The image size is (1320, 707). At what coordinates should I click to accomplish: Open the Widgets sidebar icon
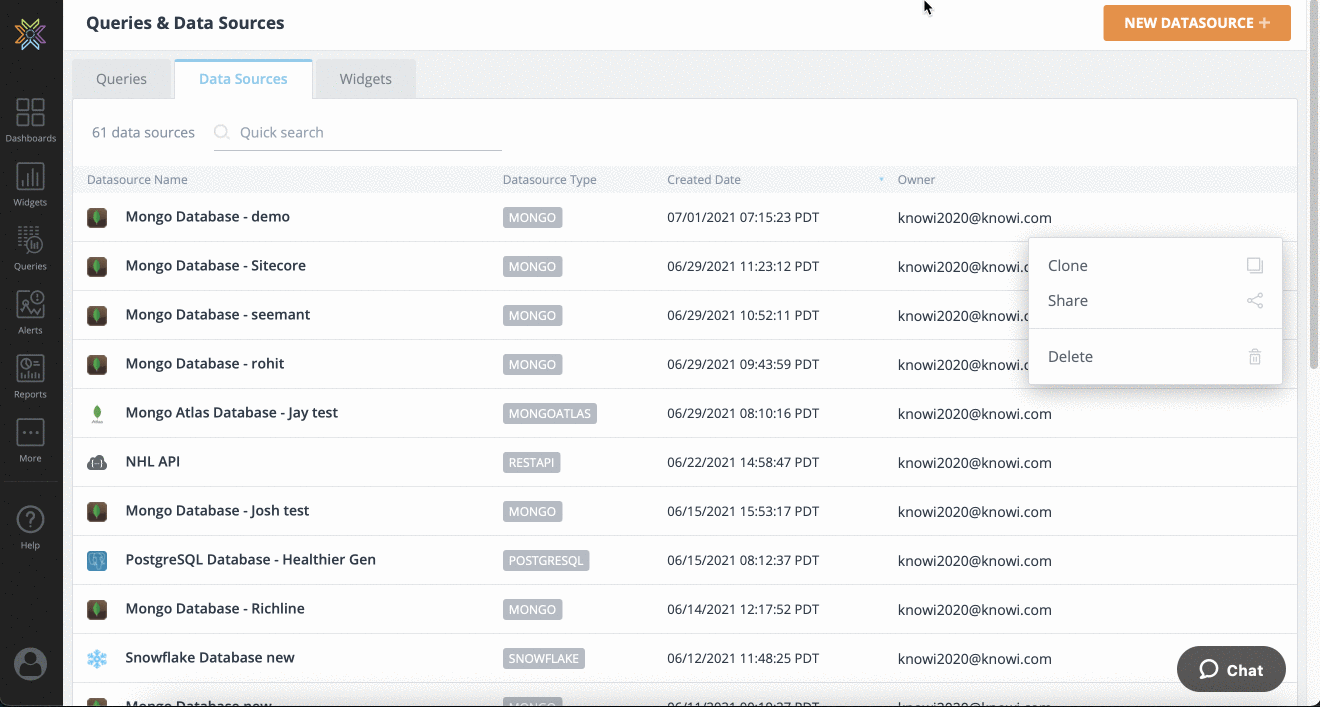[x=30, y=184]
